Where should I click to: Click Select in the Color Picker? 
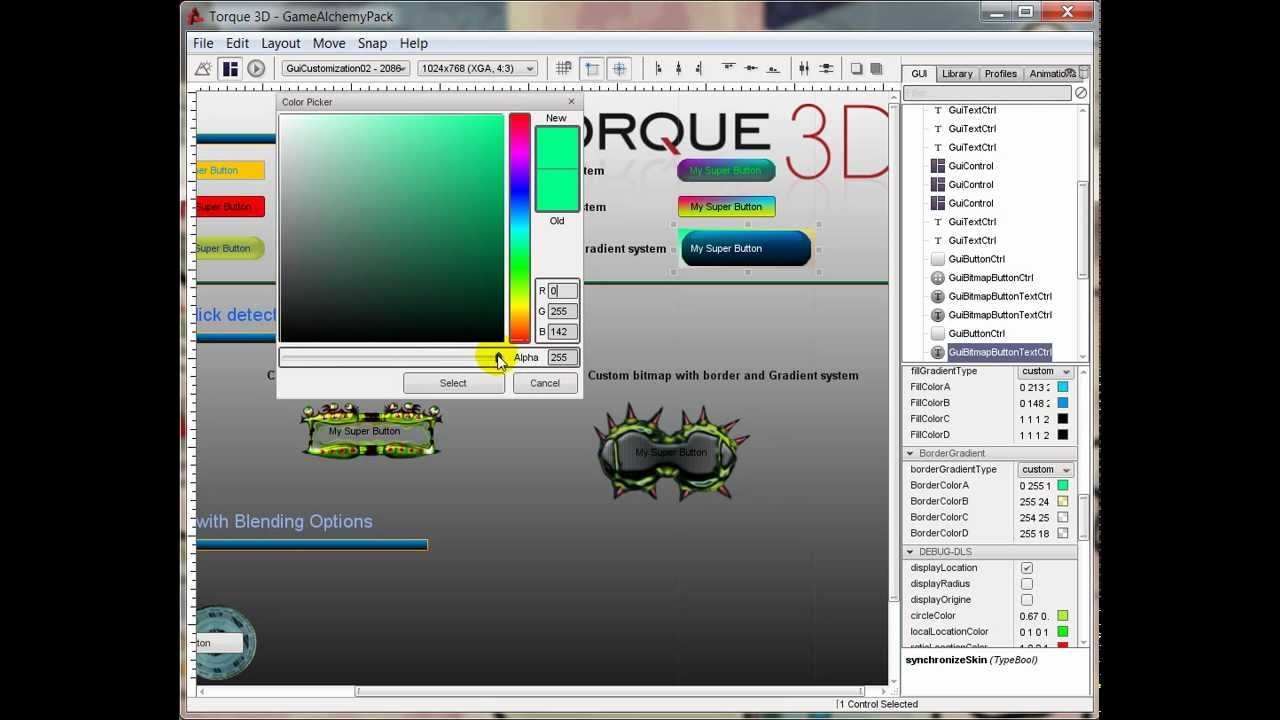(453, 383)
